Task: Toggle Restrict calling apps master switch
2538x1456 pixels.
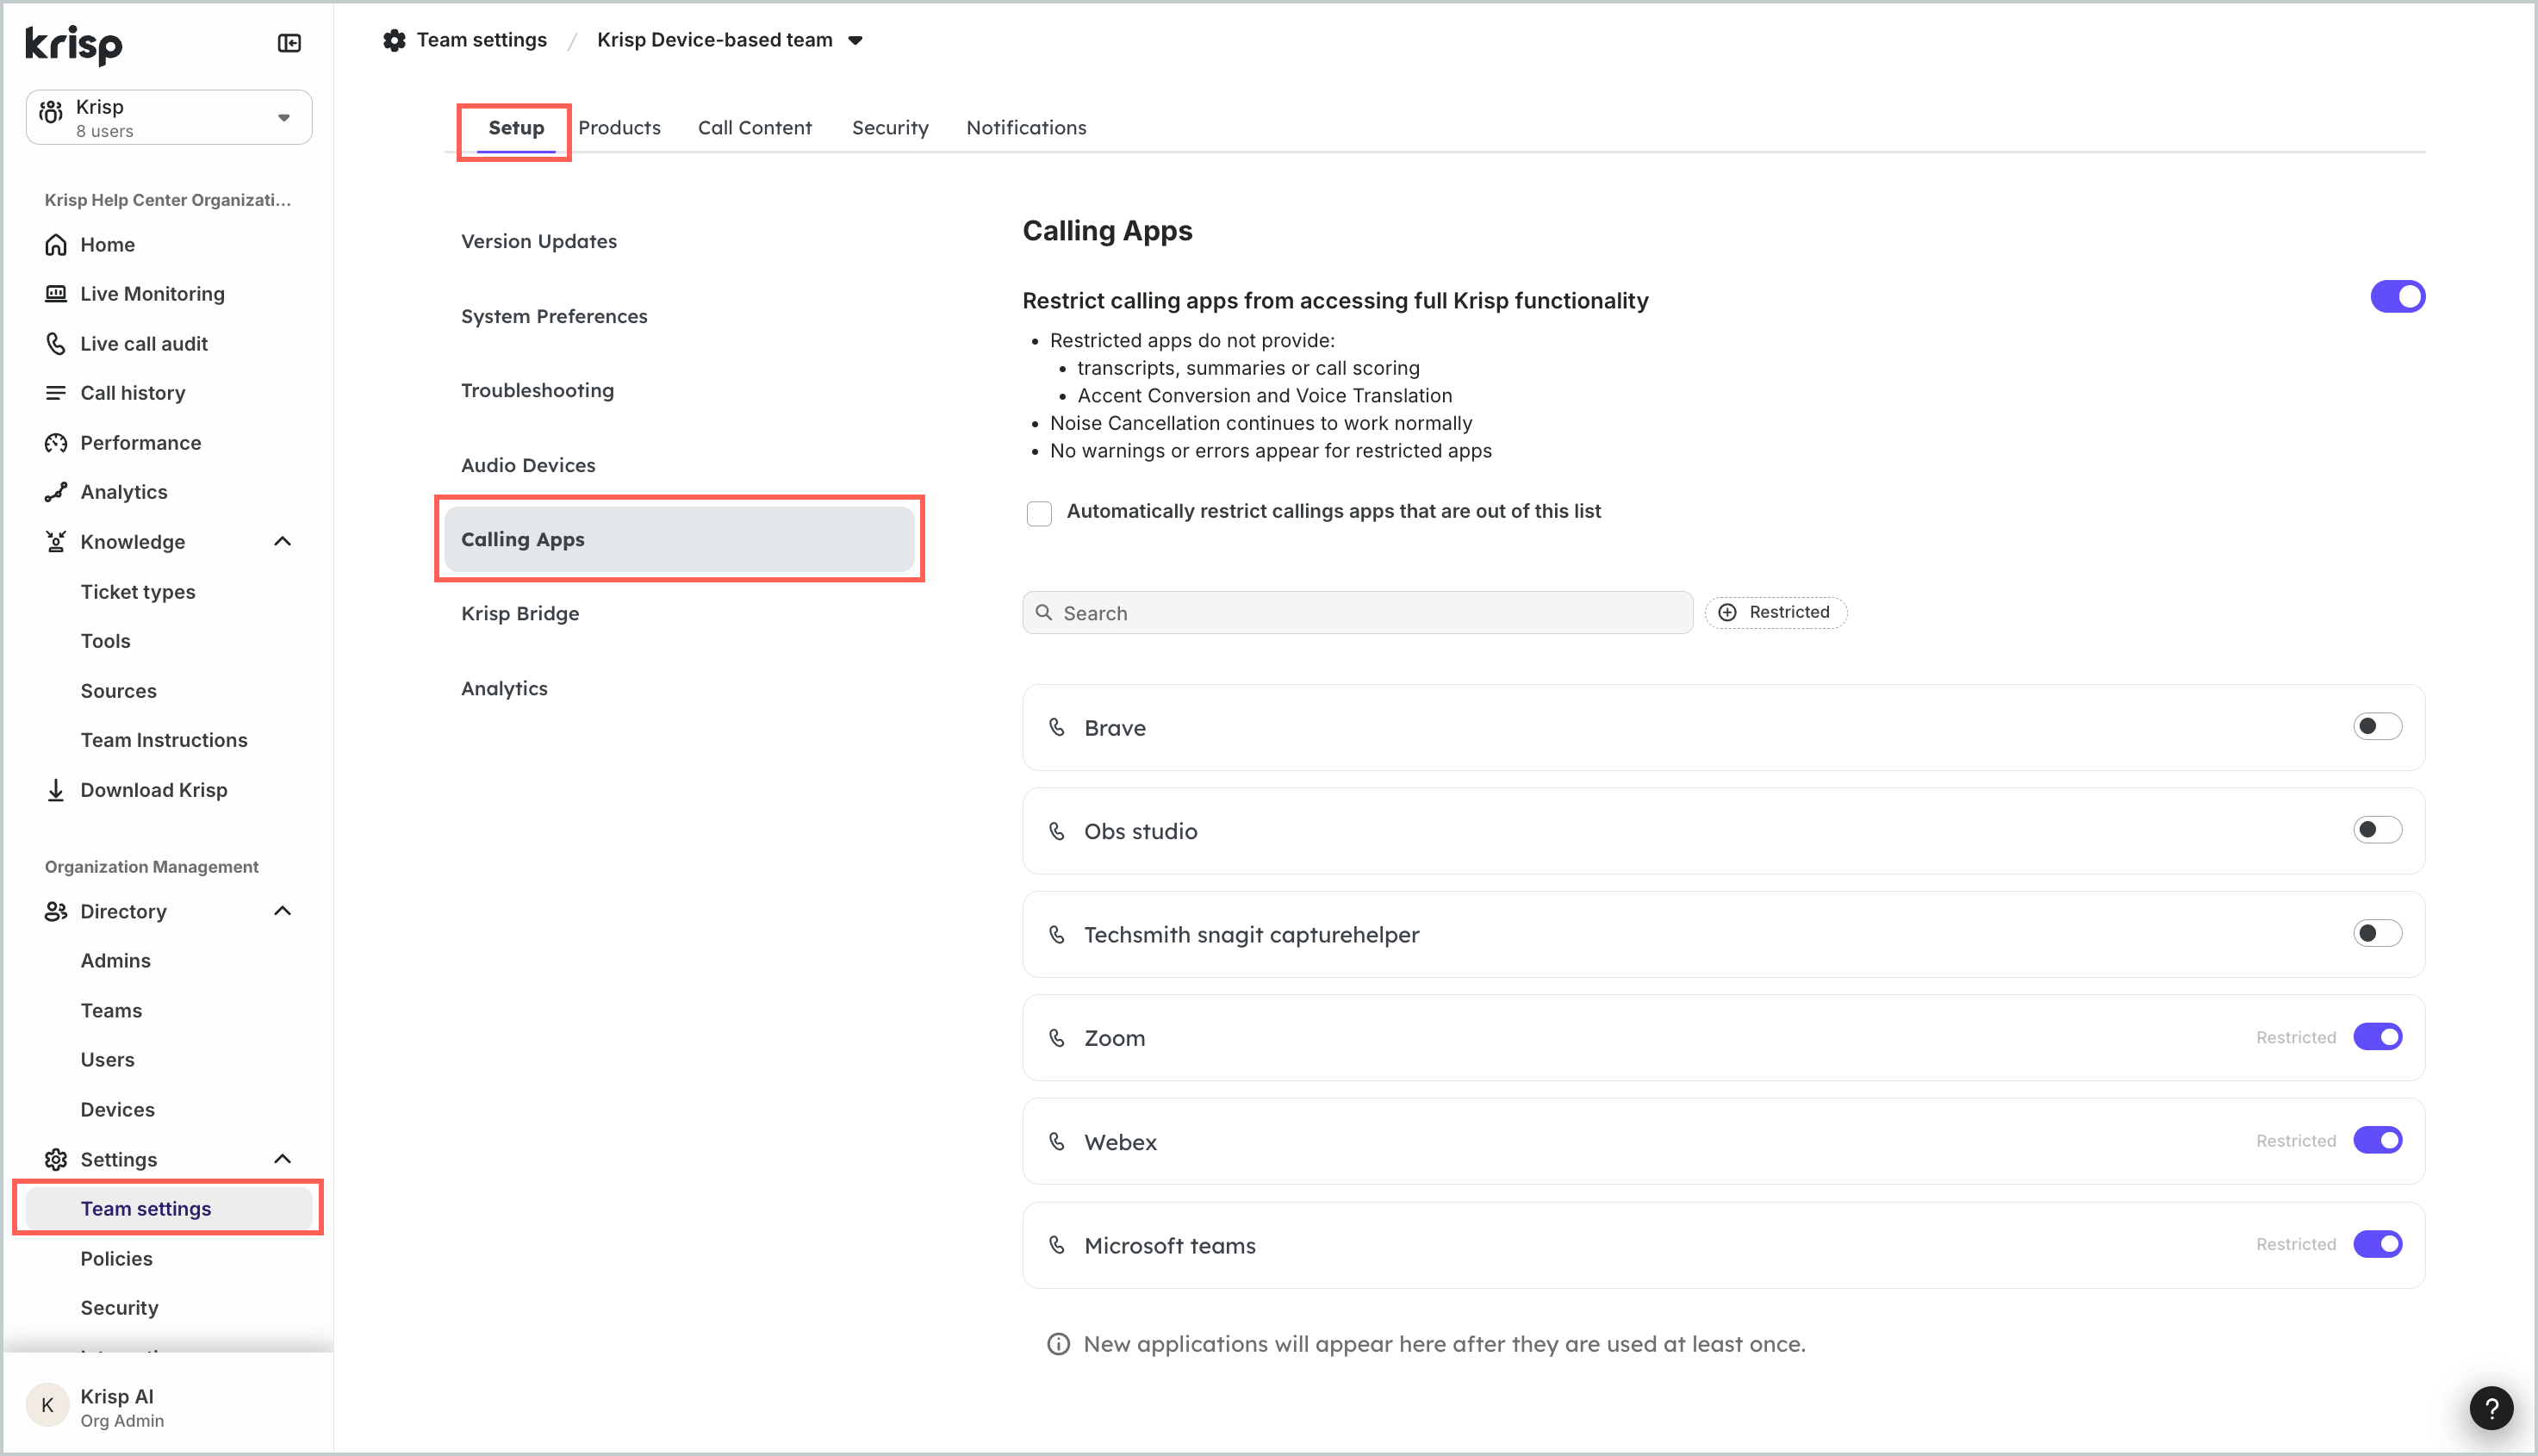Action: coord(2397,297)
